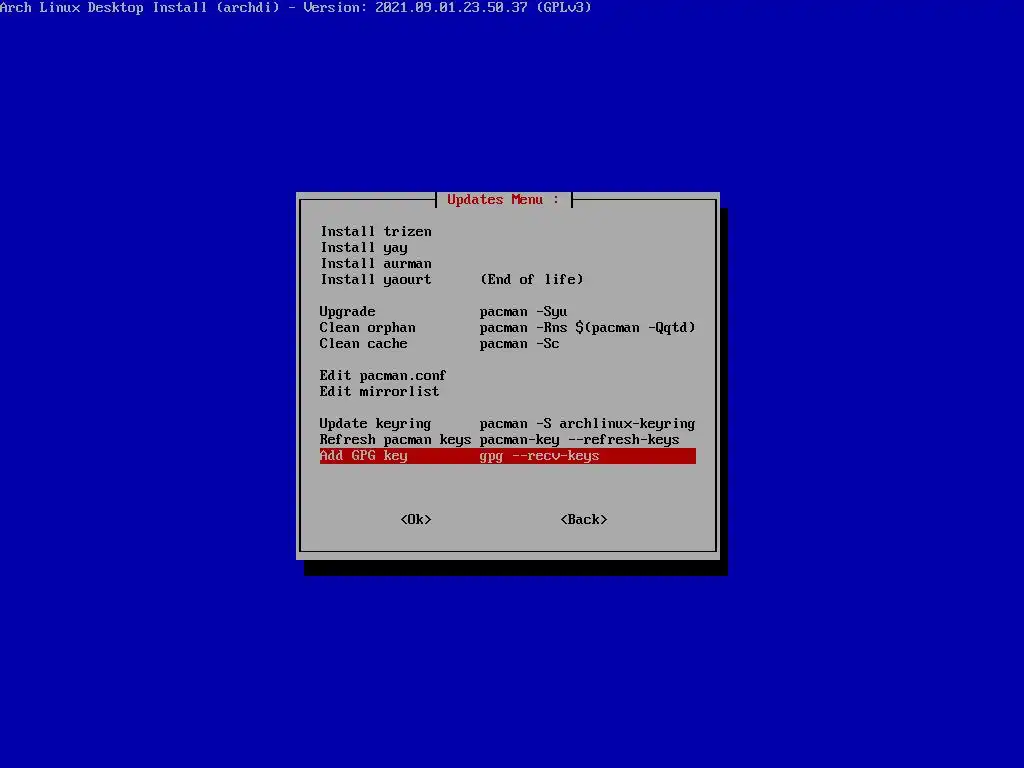Screen dimensions: 1024x768
Task: Select Update keyring item
Action: (375, 424)
